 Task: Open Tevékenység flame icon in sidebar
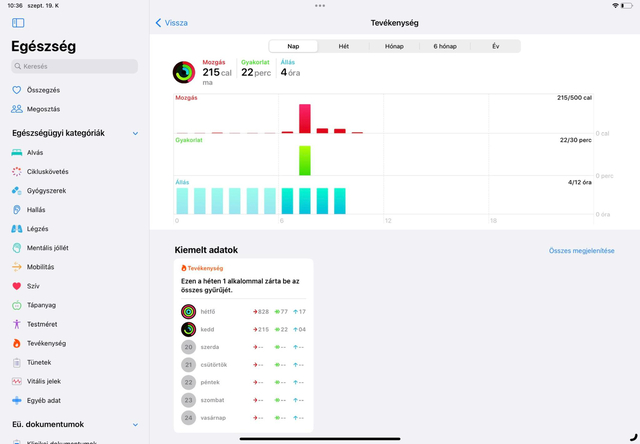(x=17, y=343)
